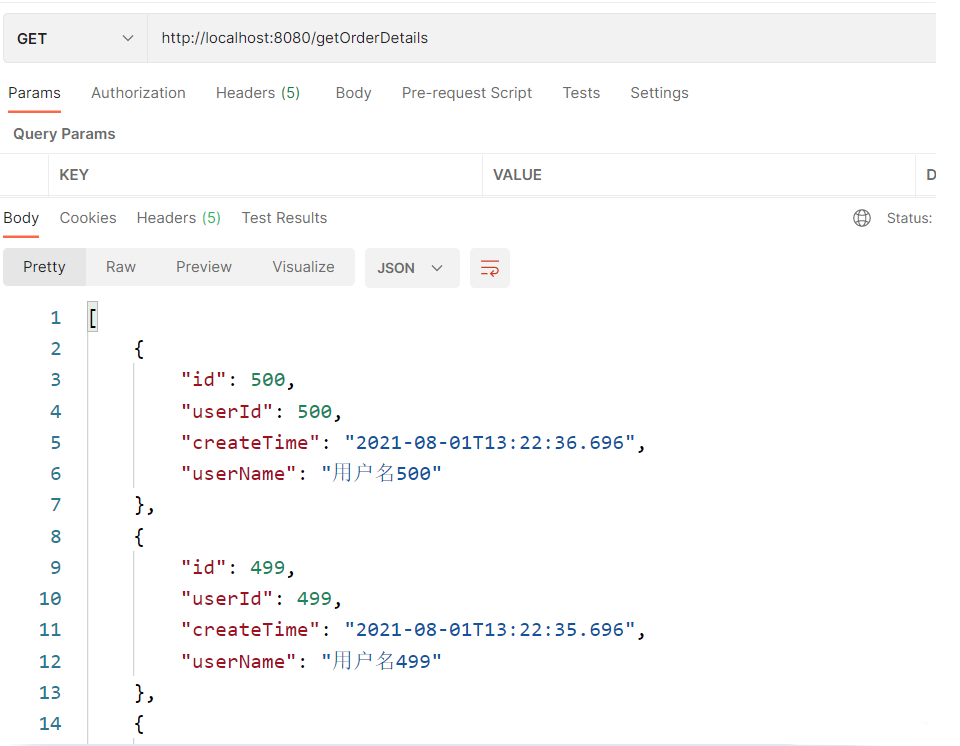The image size is (960, 746).
Task: Select the Preview view mode
Action: pyautogui.click(x=204, y=267)
